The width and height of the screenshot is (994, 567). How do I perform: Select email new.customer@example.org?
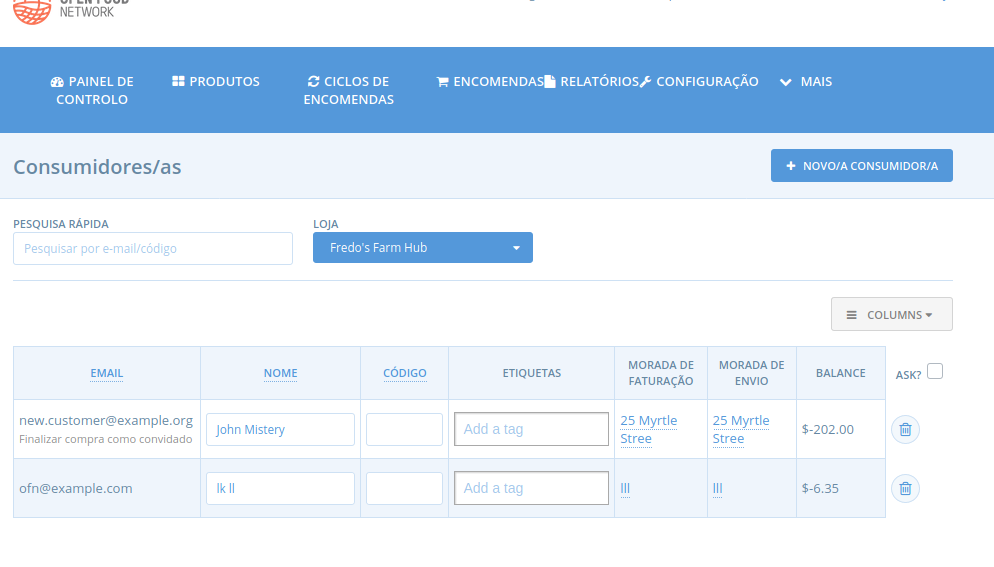(106, 420)
